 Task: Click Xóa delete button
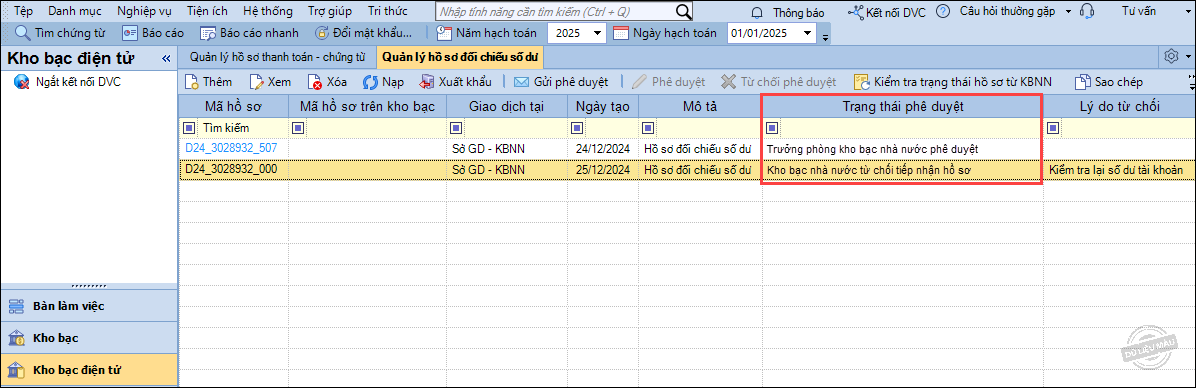point(327,82)
